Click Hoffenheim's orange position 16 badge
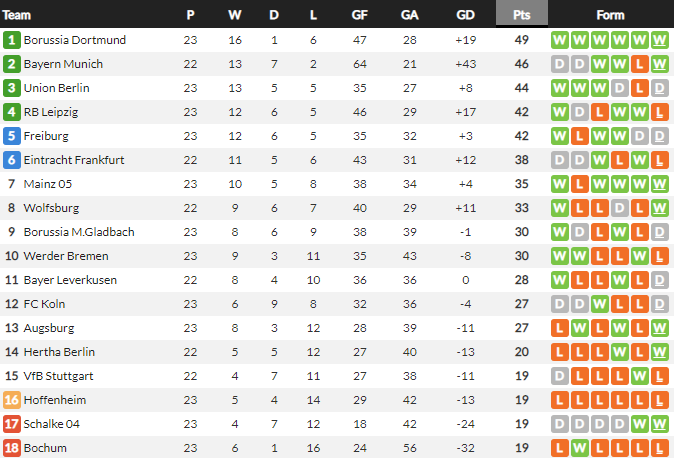Screen dimensions: 675x458 click(12, 399)
